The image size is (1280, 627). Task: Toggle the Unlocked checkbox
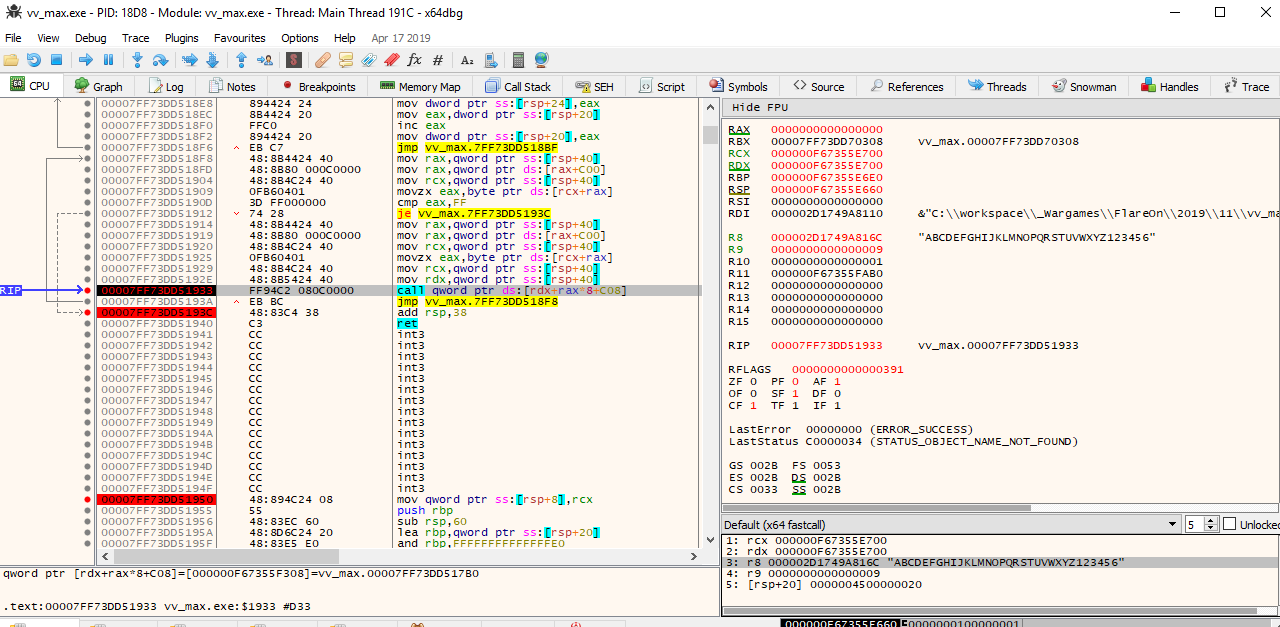coord(1229,525)
